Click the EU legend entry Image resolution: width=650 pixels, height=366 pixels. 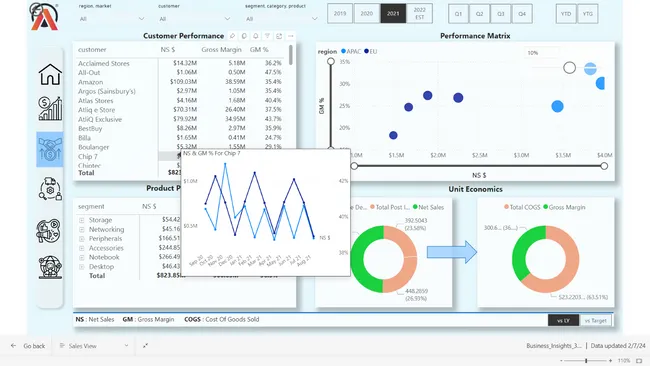pos(371,51)
